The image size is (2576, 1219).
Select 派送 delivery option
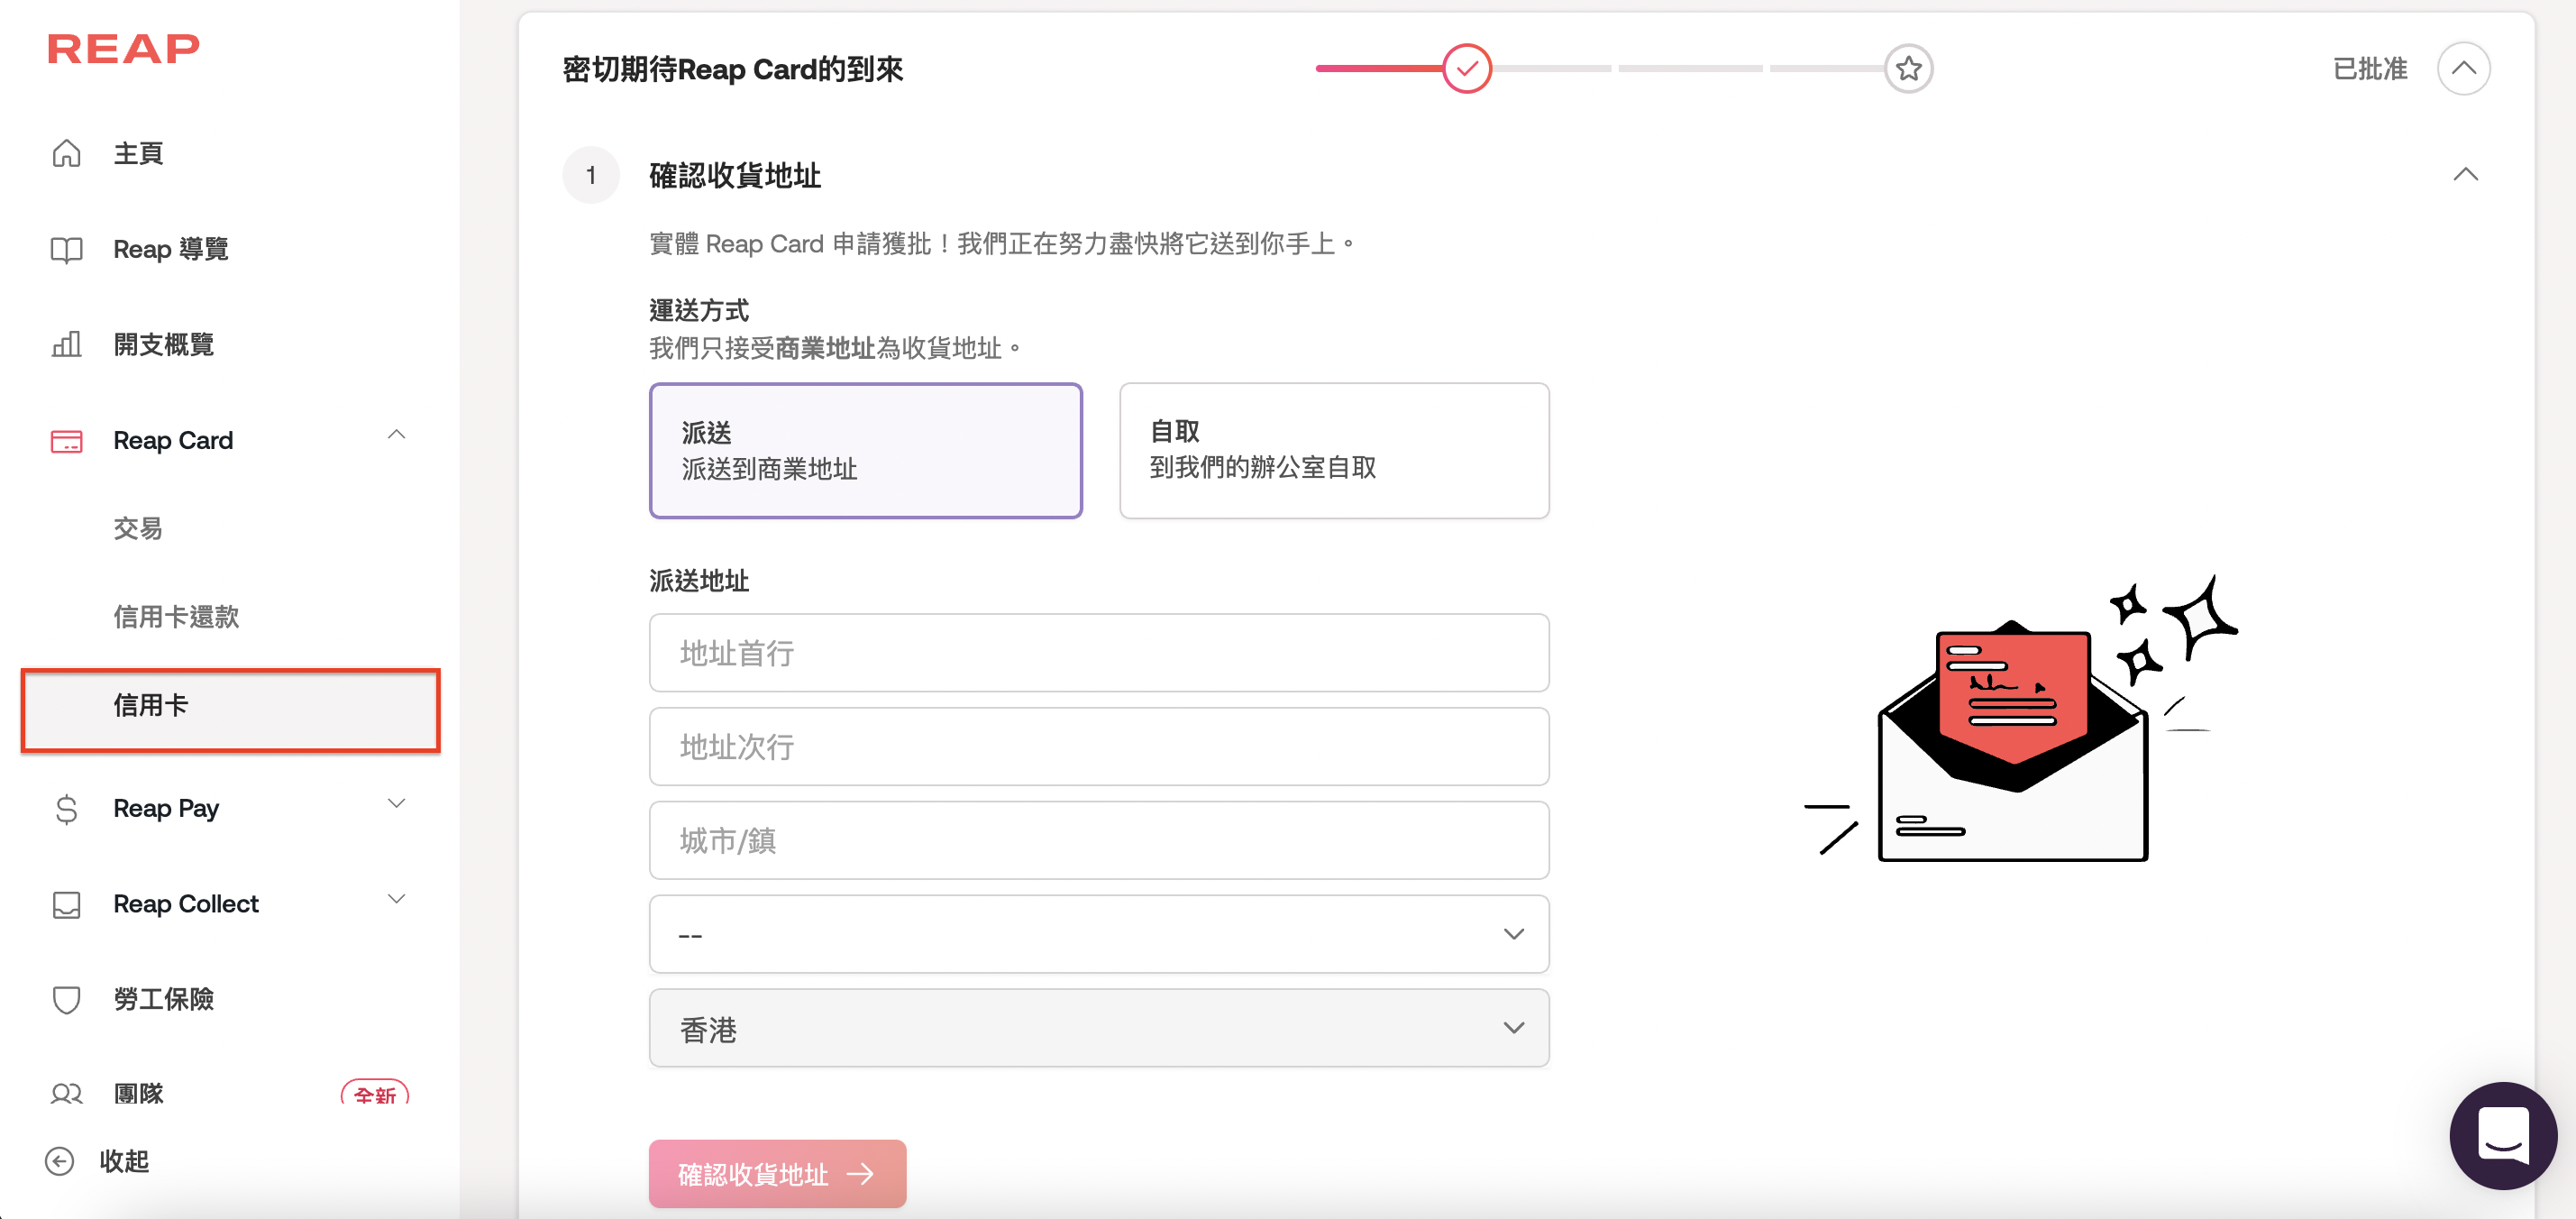click(865, 450)
